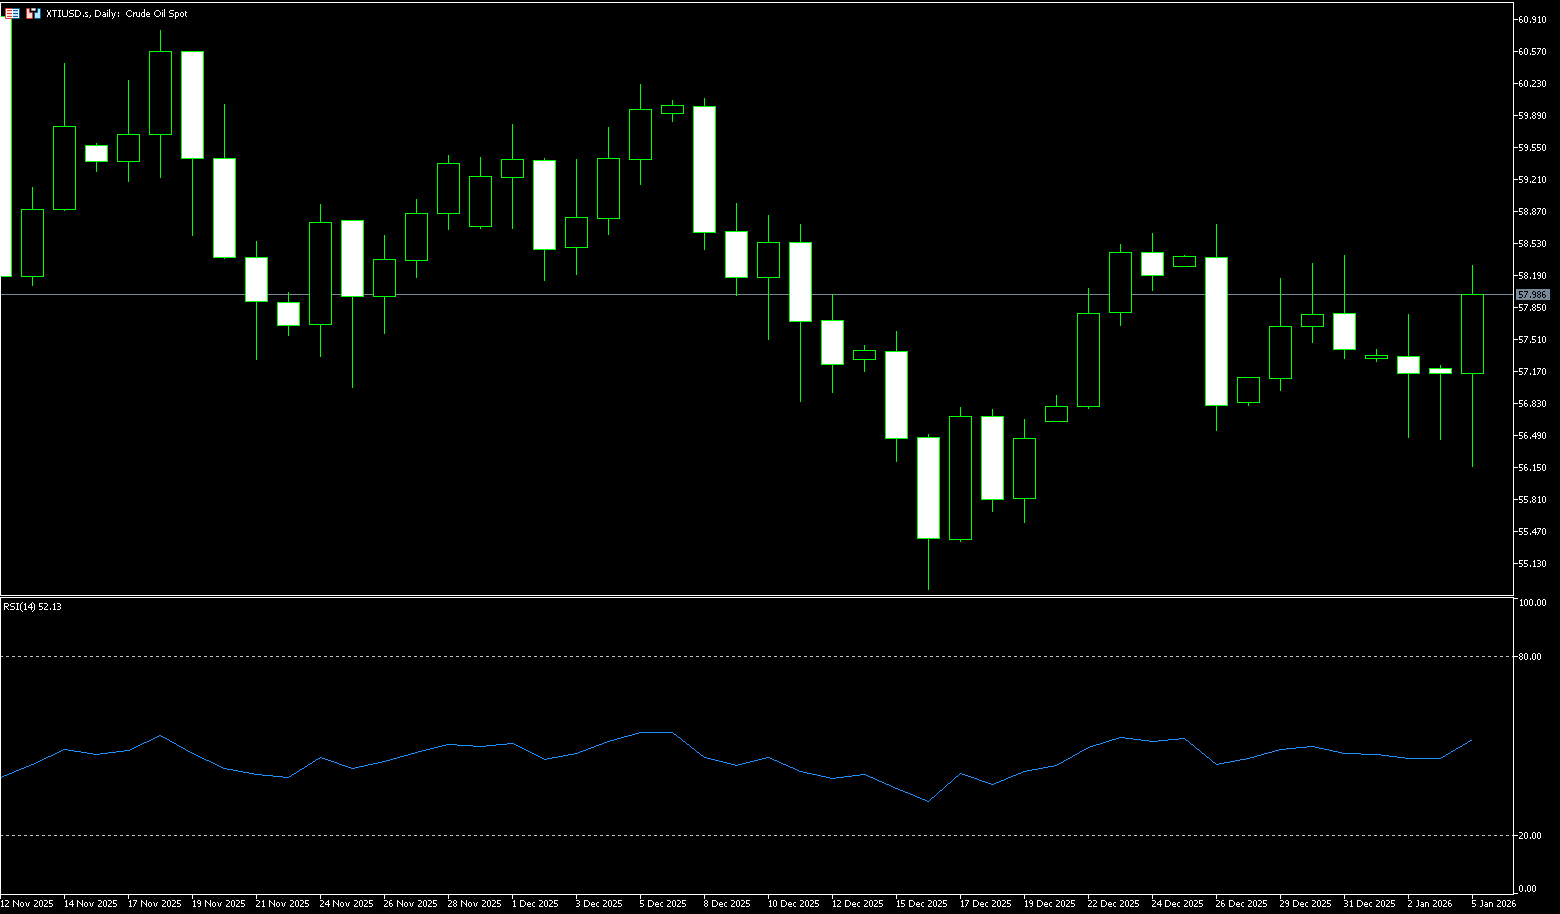The image size is (1560, 914).
Task: Click the 12 Nov 2025 date label
Action: point(27,904)
